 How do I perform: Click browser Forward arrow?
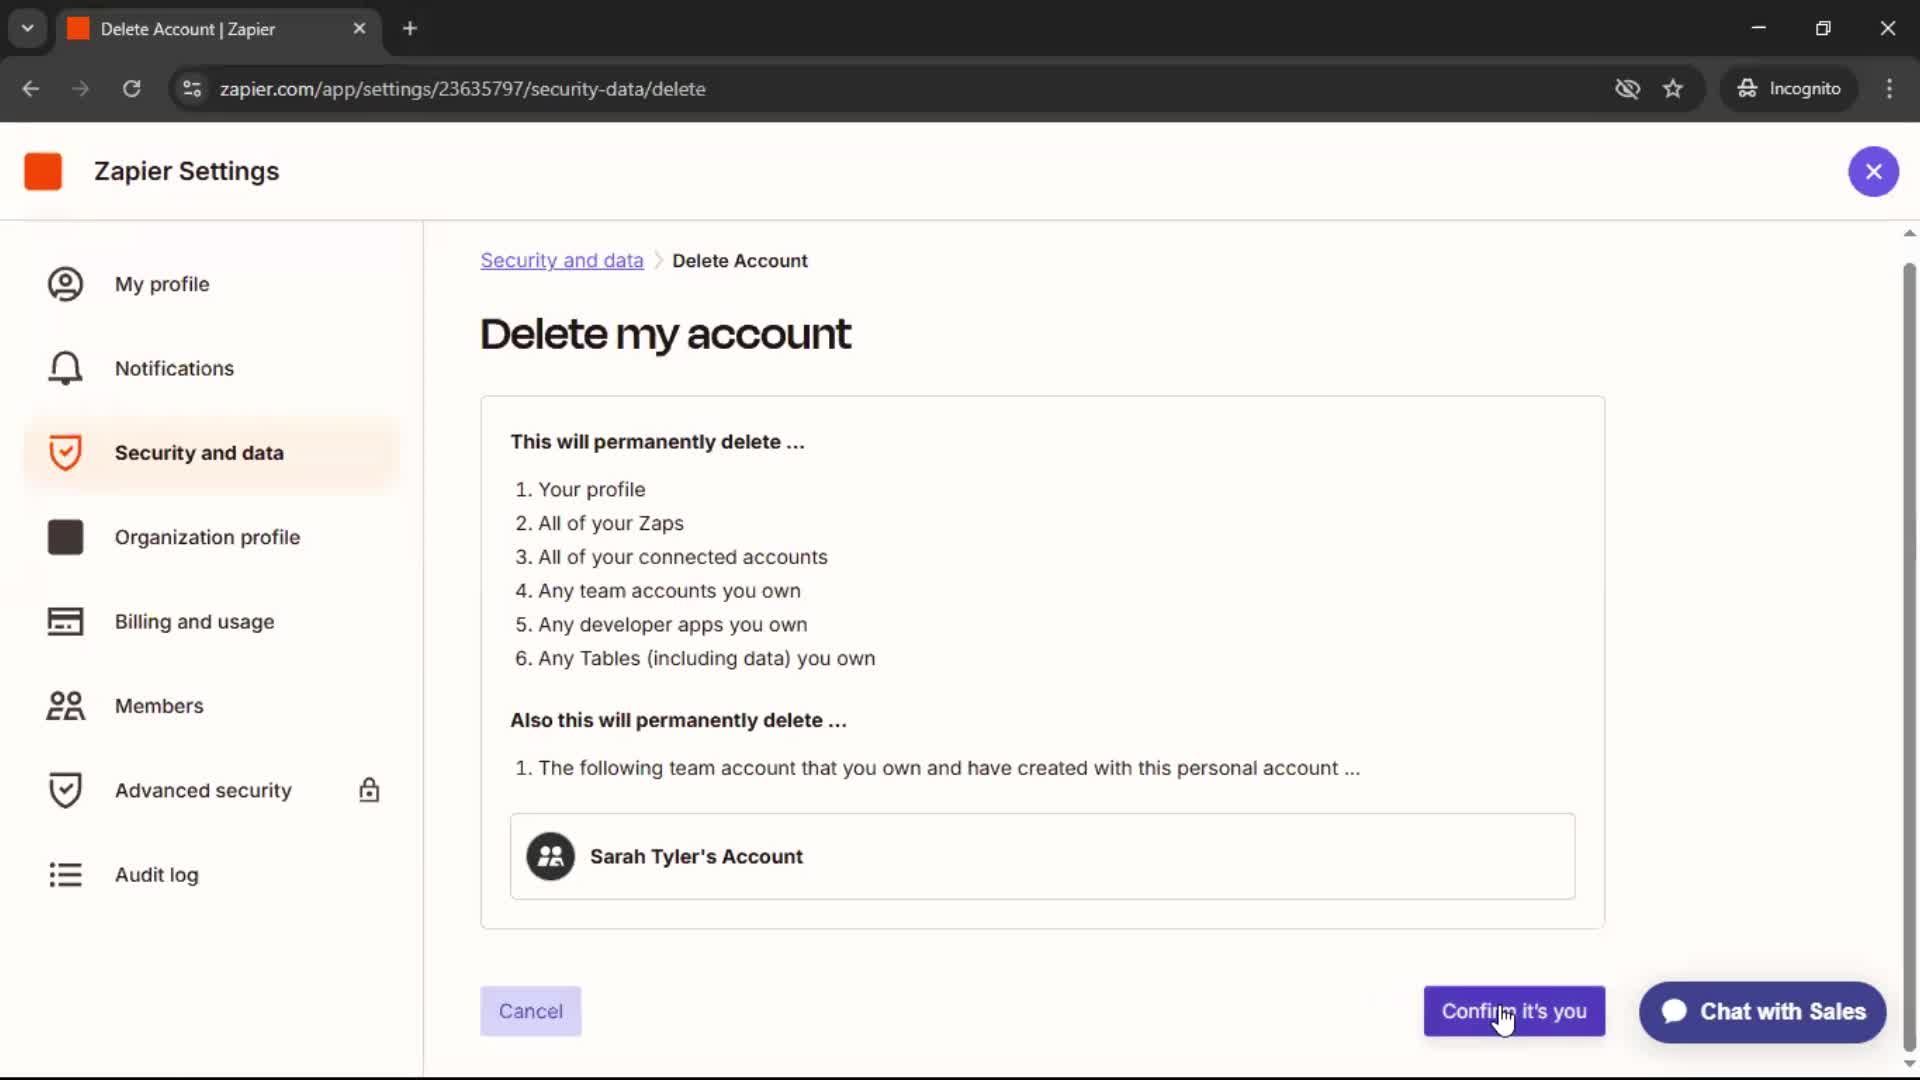click(x=81, y=88)
